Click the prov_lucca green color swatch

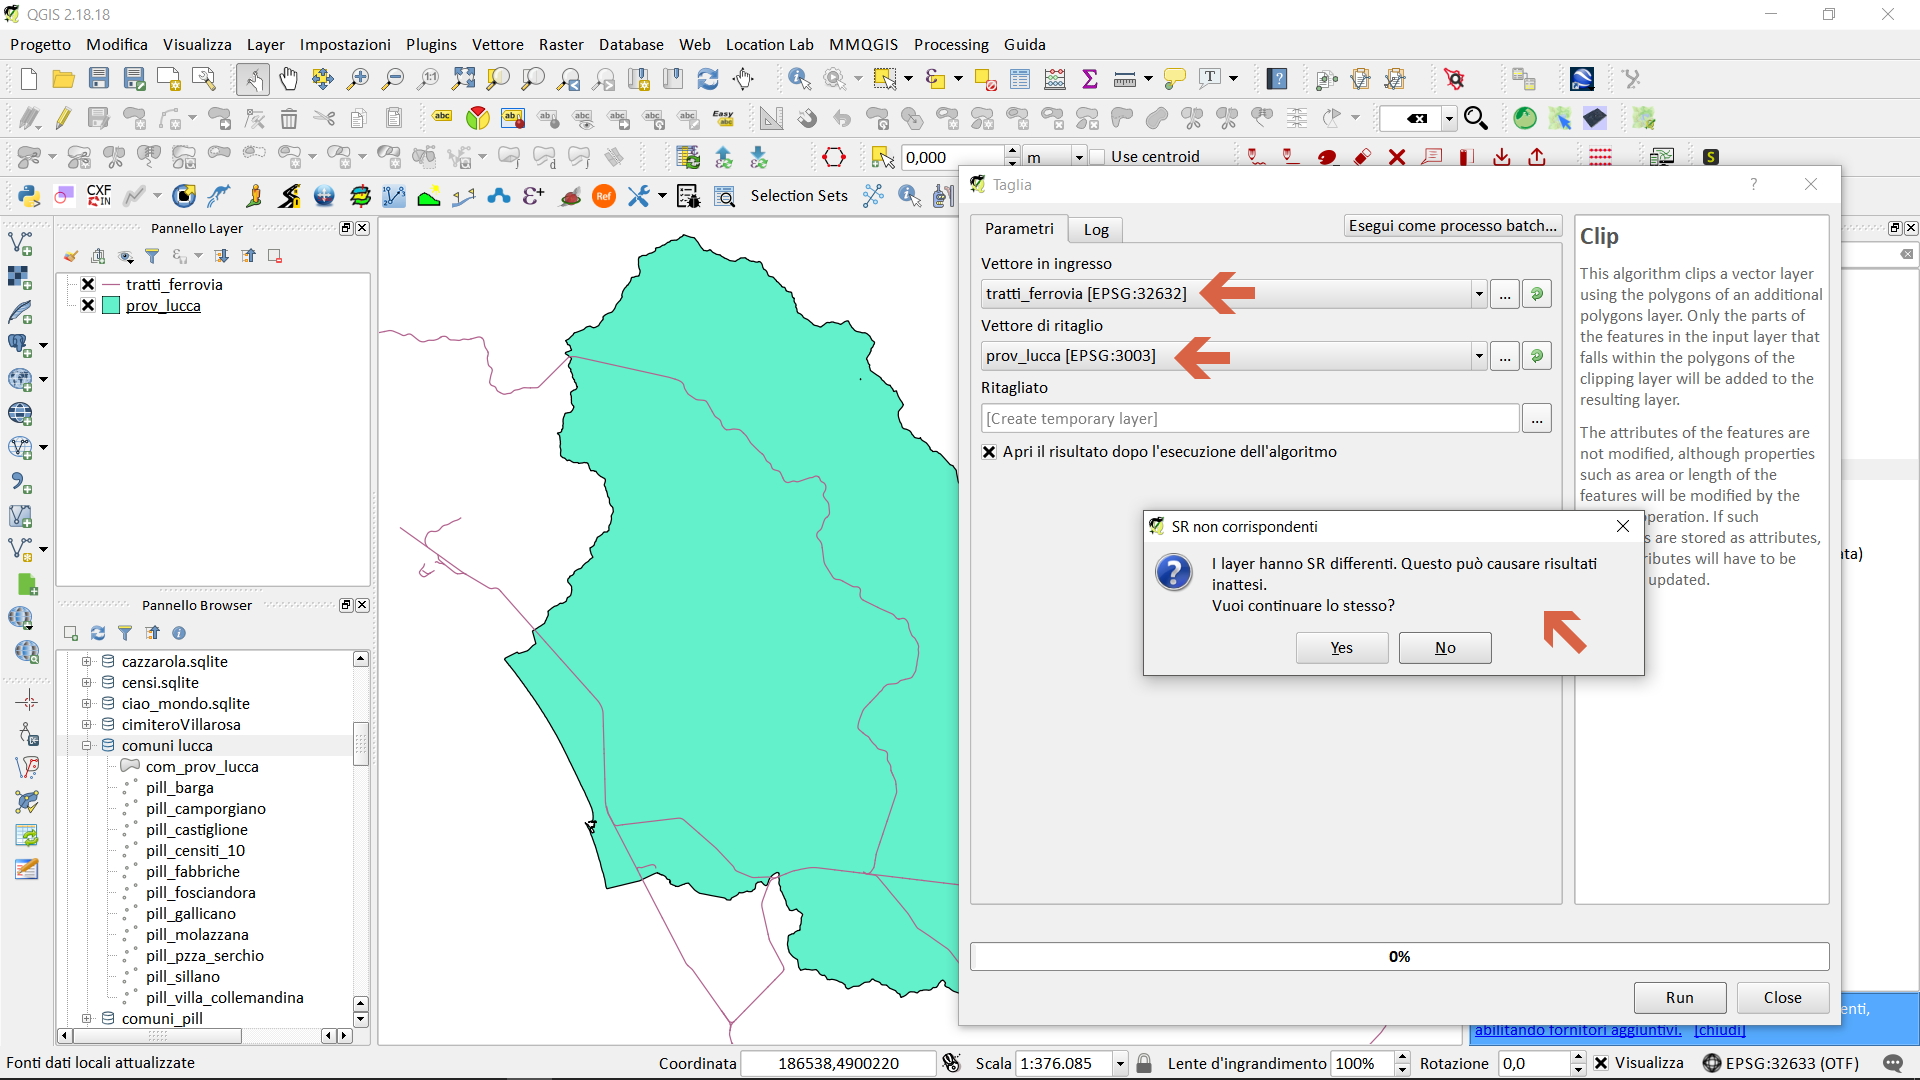point(111,306)
